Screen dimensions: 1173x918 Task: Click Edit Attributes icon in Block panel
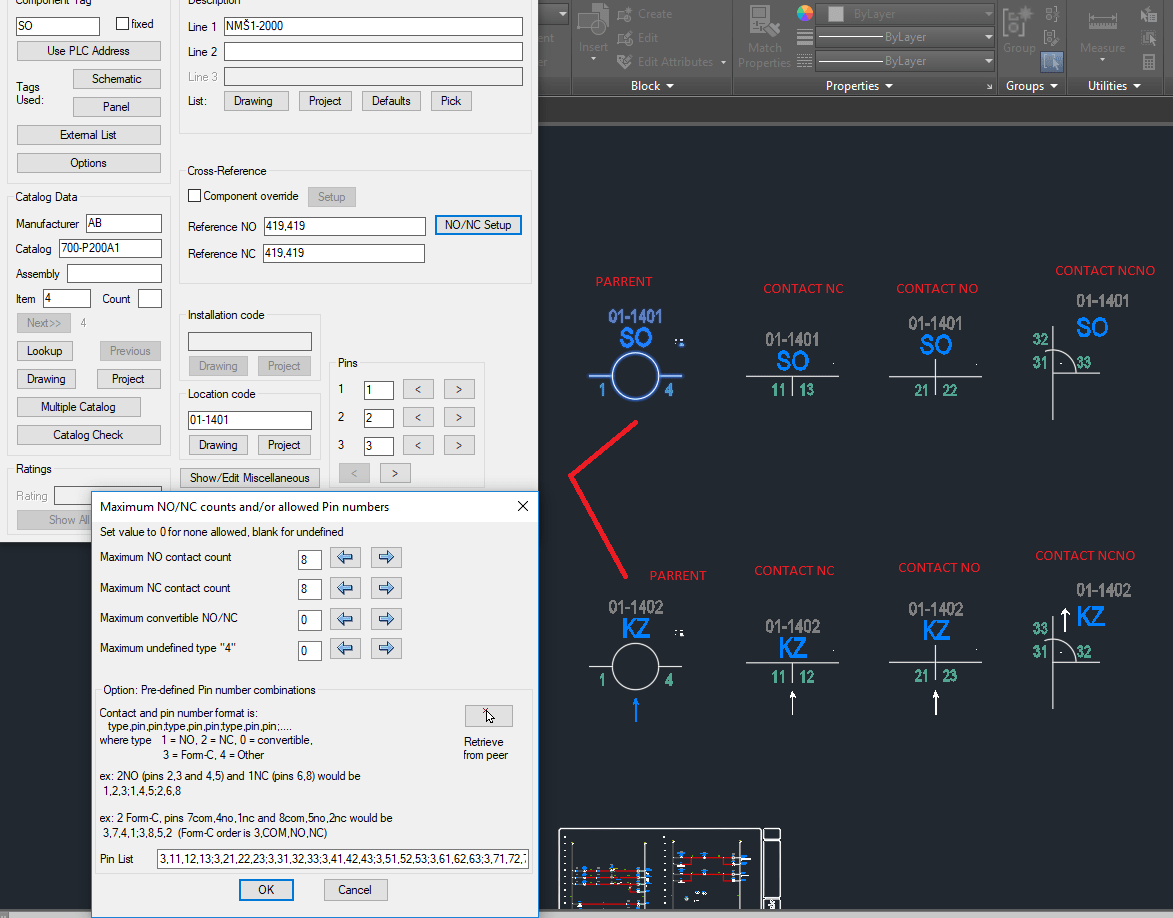625,61
